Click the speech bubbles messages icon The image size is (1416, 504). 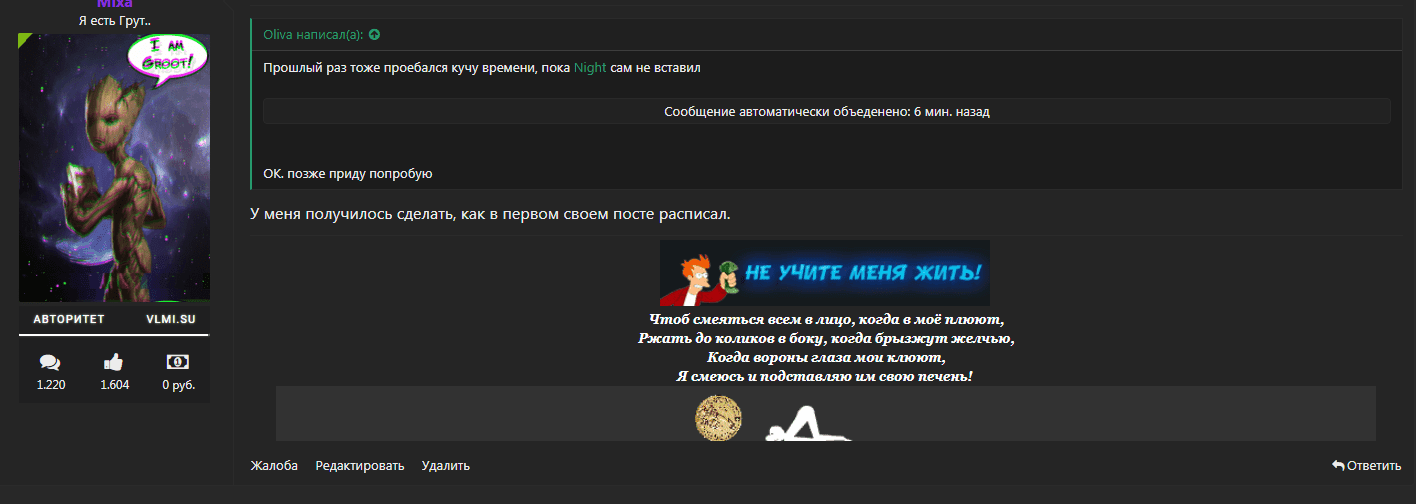click(x=50, y=362)
